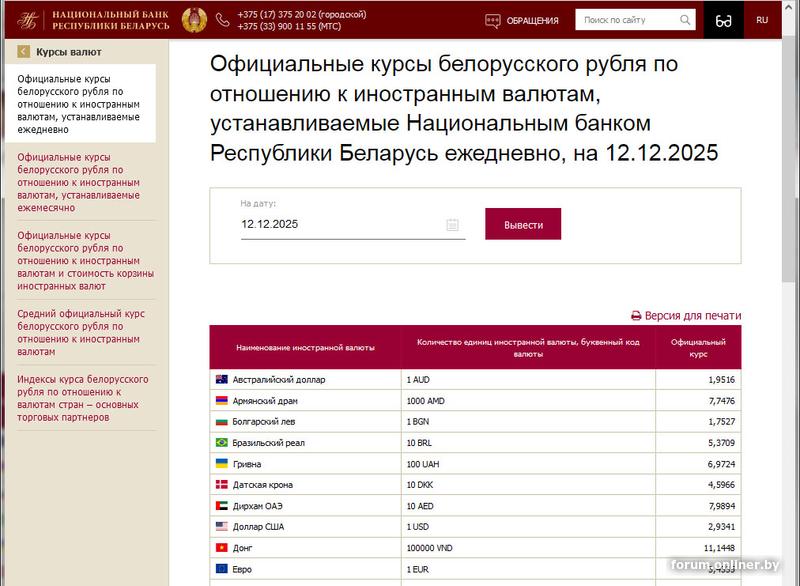The width and height of the screenshot is (800, 586).
Task: Click the 11,1448 rate value
Action: [x=719, y=548]
